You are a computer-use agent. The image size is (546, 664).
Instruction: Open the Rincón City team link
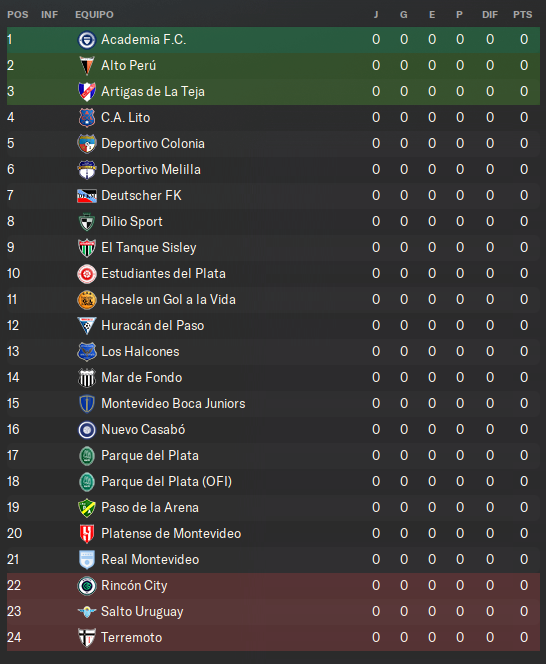click(134, 586)
